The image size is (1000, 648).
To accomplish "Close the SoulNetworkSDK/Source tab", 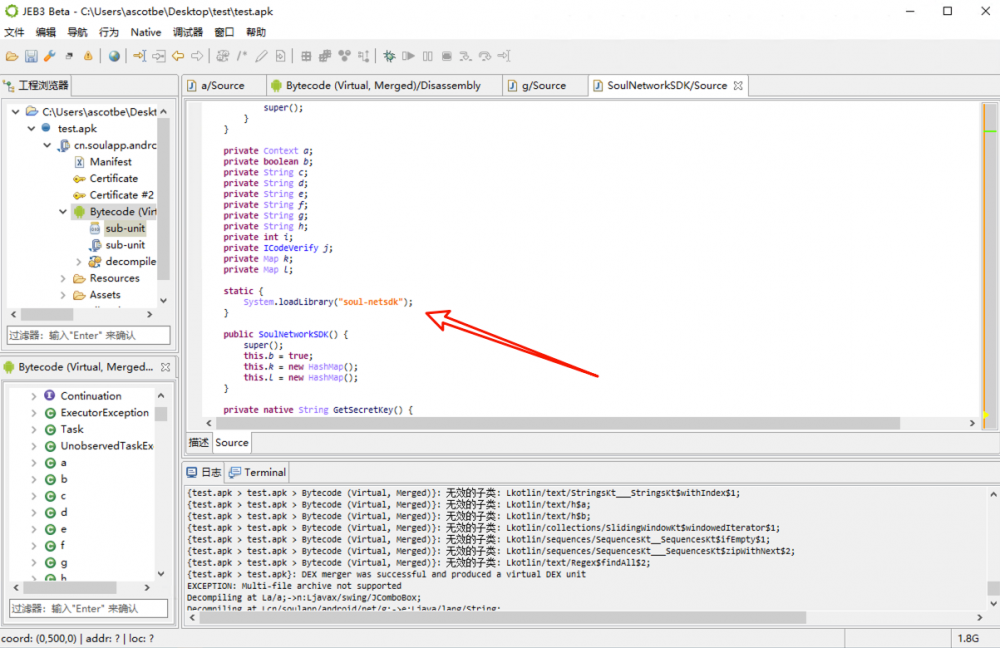I will [x=738, y=86].
